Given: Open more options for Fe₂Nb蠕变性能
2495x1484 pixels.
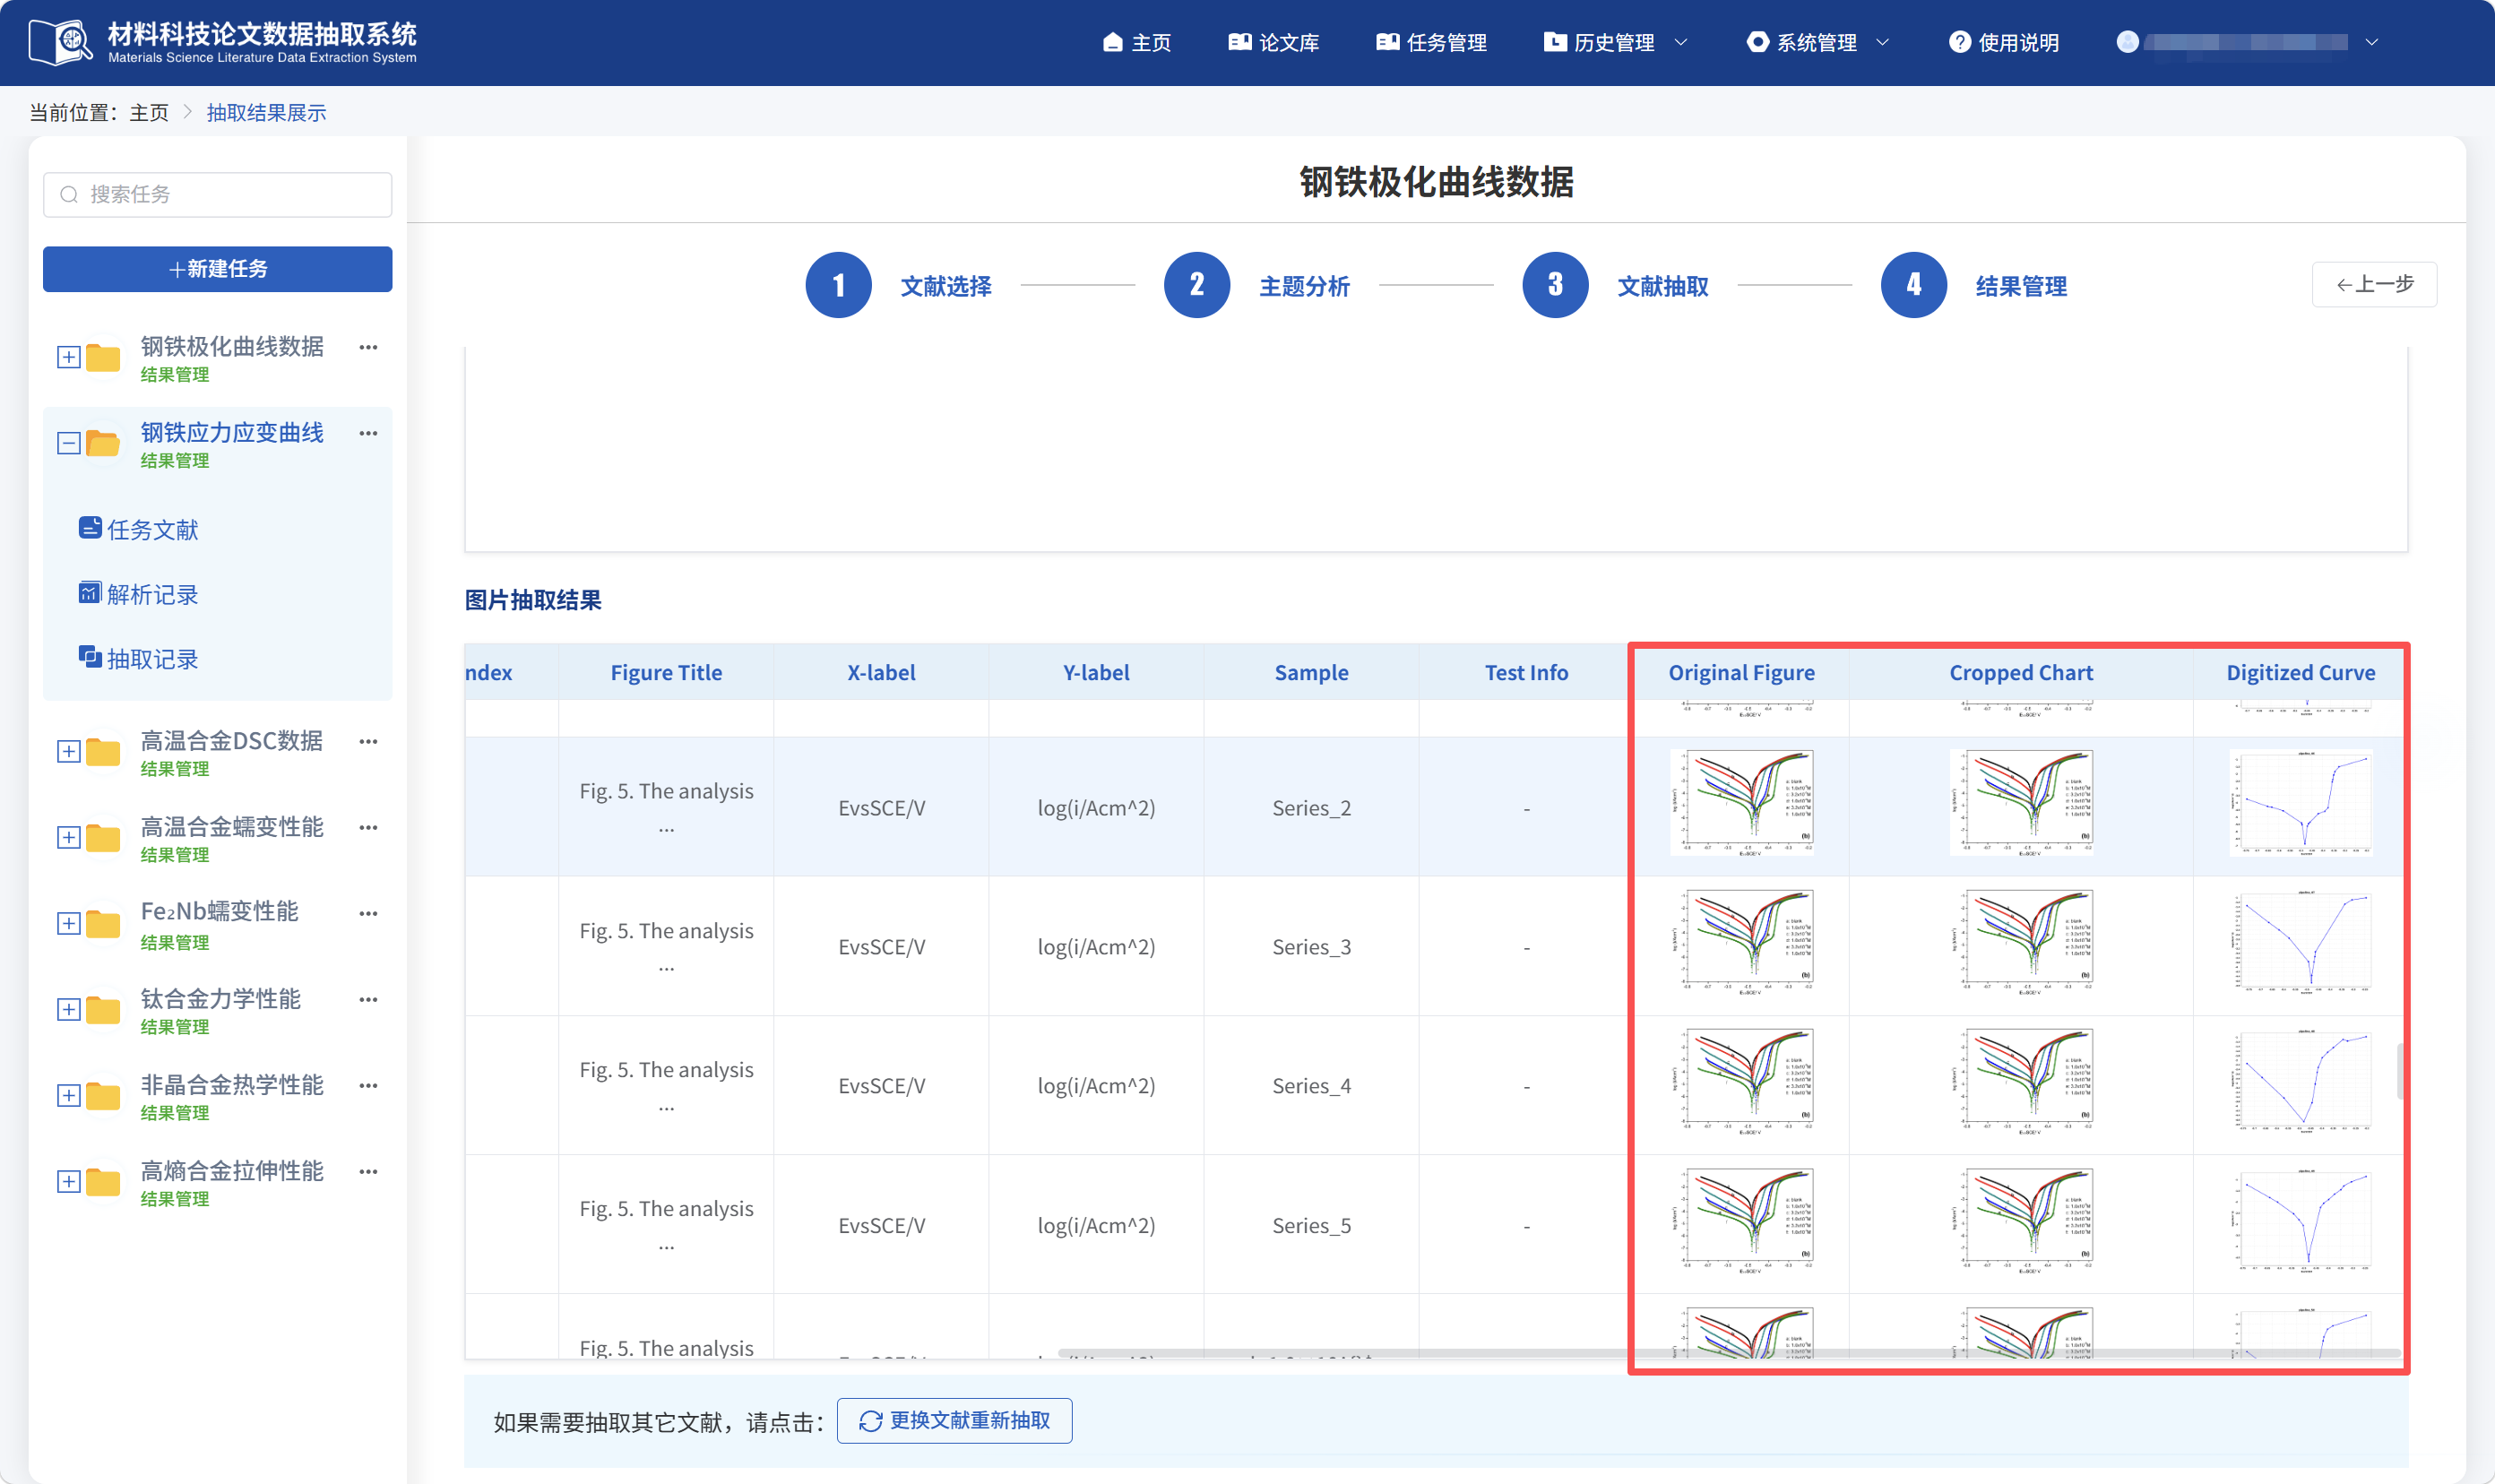Looking at the screenshot, I should [368, 913].
